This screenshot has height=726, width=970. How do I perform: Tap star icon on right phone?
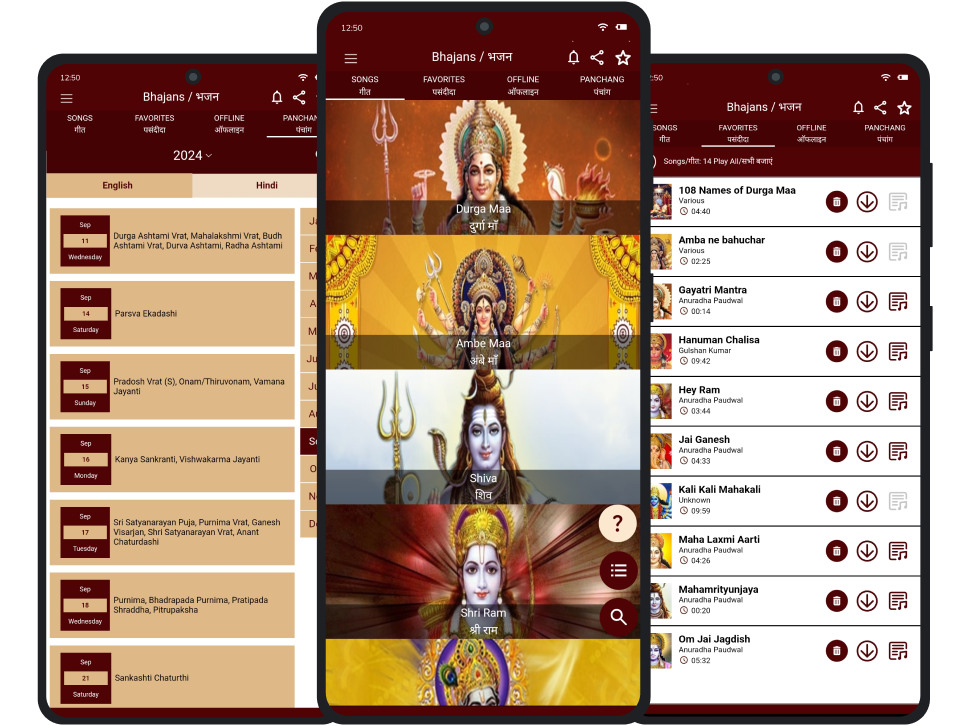pyautogui.click(x=904, y=108)
